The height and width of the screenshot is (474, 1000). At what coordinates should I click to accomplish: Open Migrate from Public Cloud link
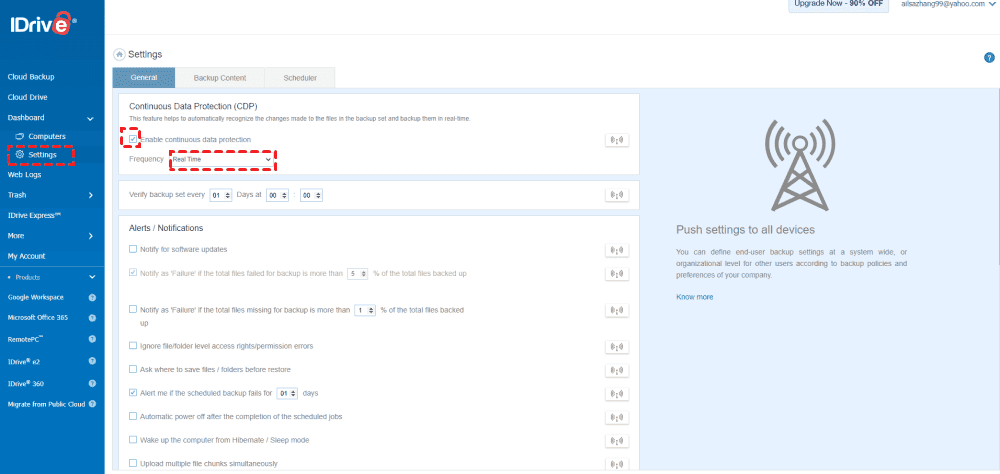[x=47, y=404]
